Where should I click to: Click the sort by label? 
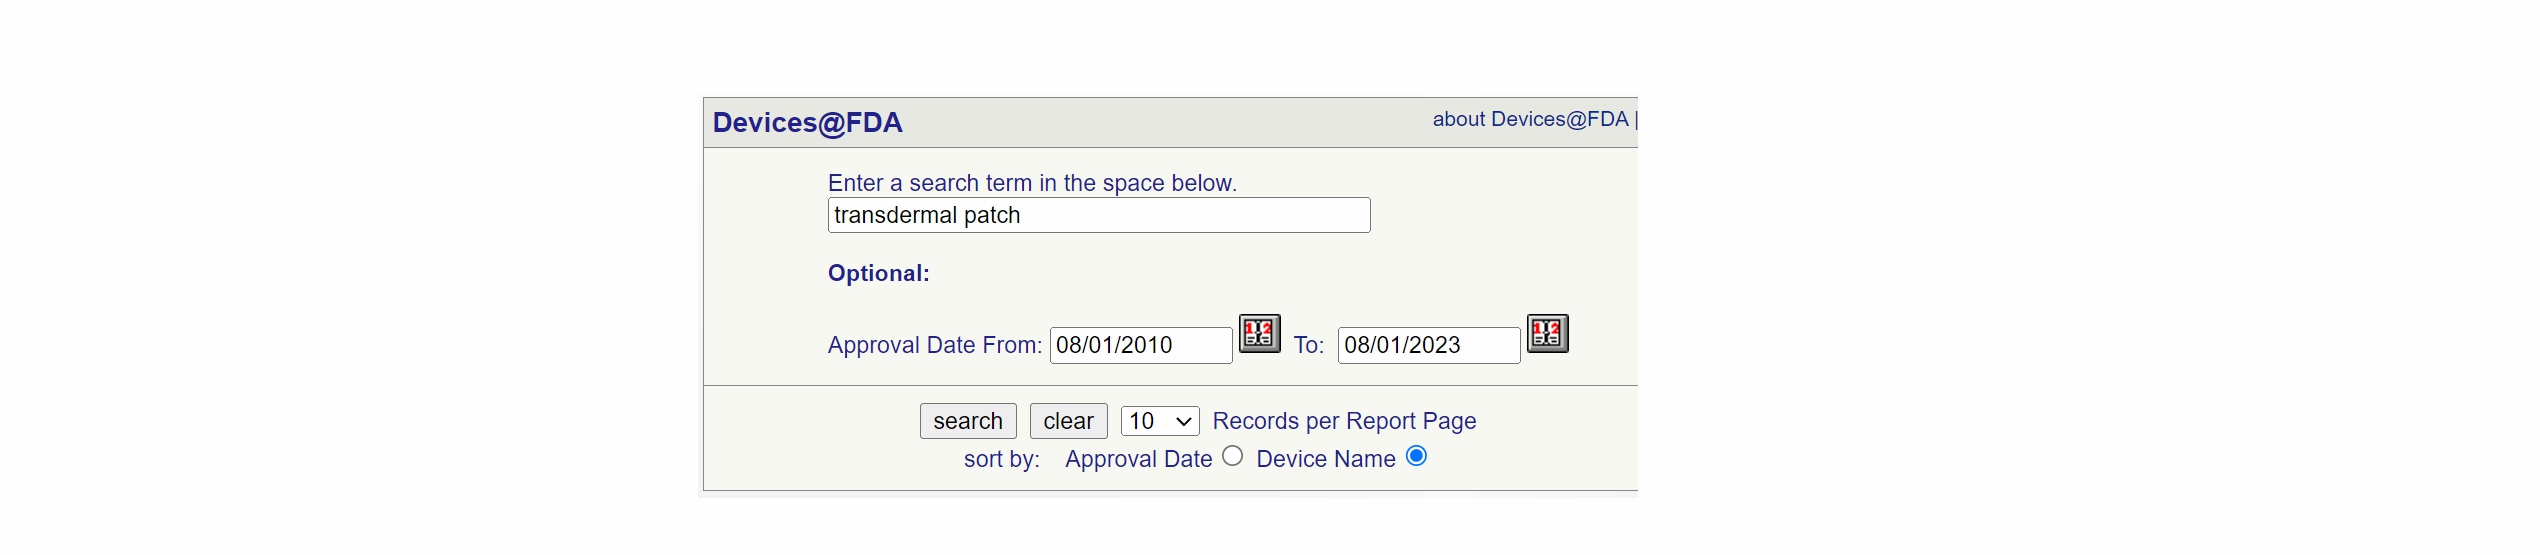(1001, 459)
